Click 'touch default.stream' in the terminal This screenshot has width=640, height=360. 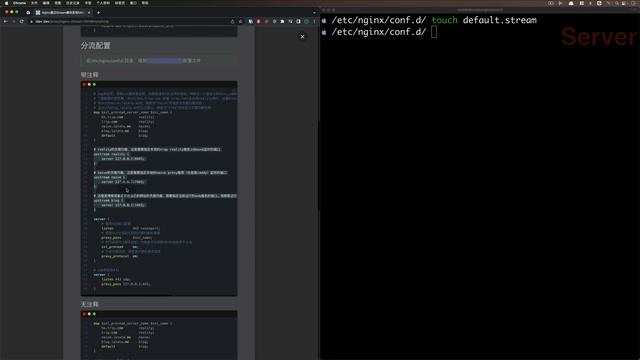click(x=484, y=20)
